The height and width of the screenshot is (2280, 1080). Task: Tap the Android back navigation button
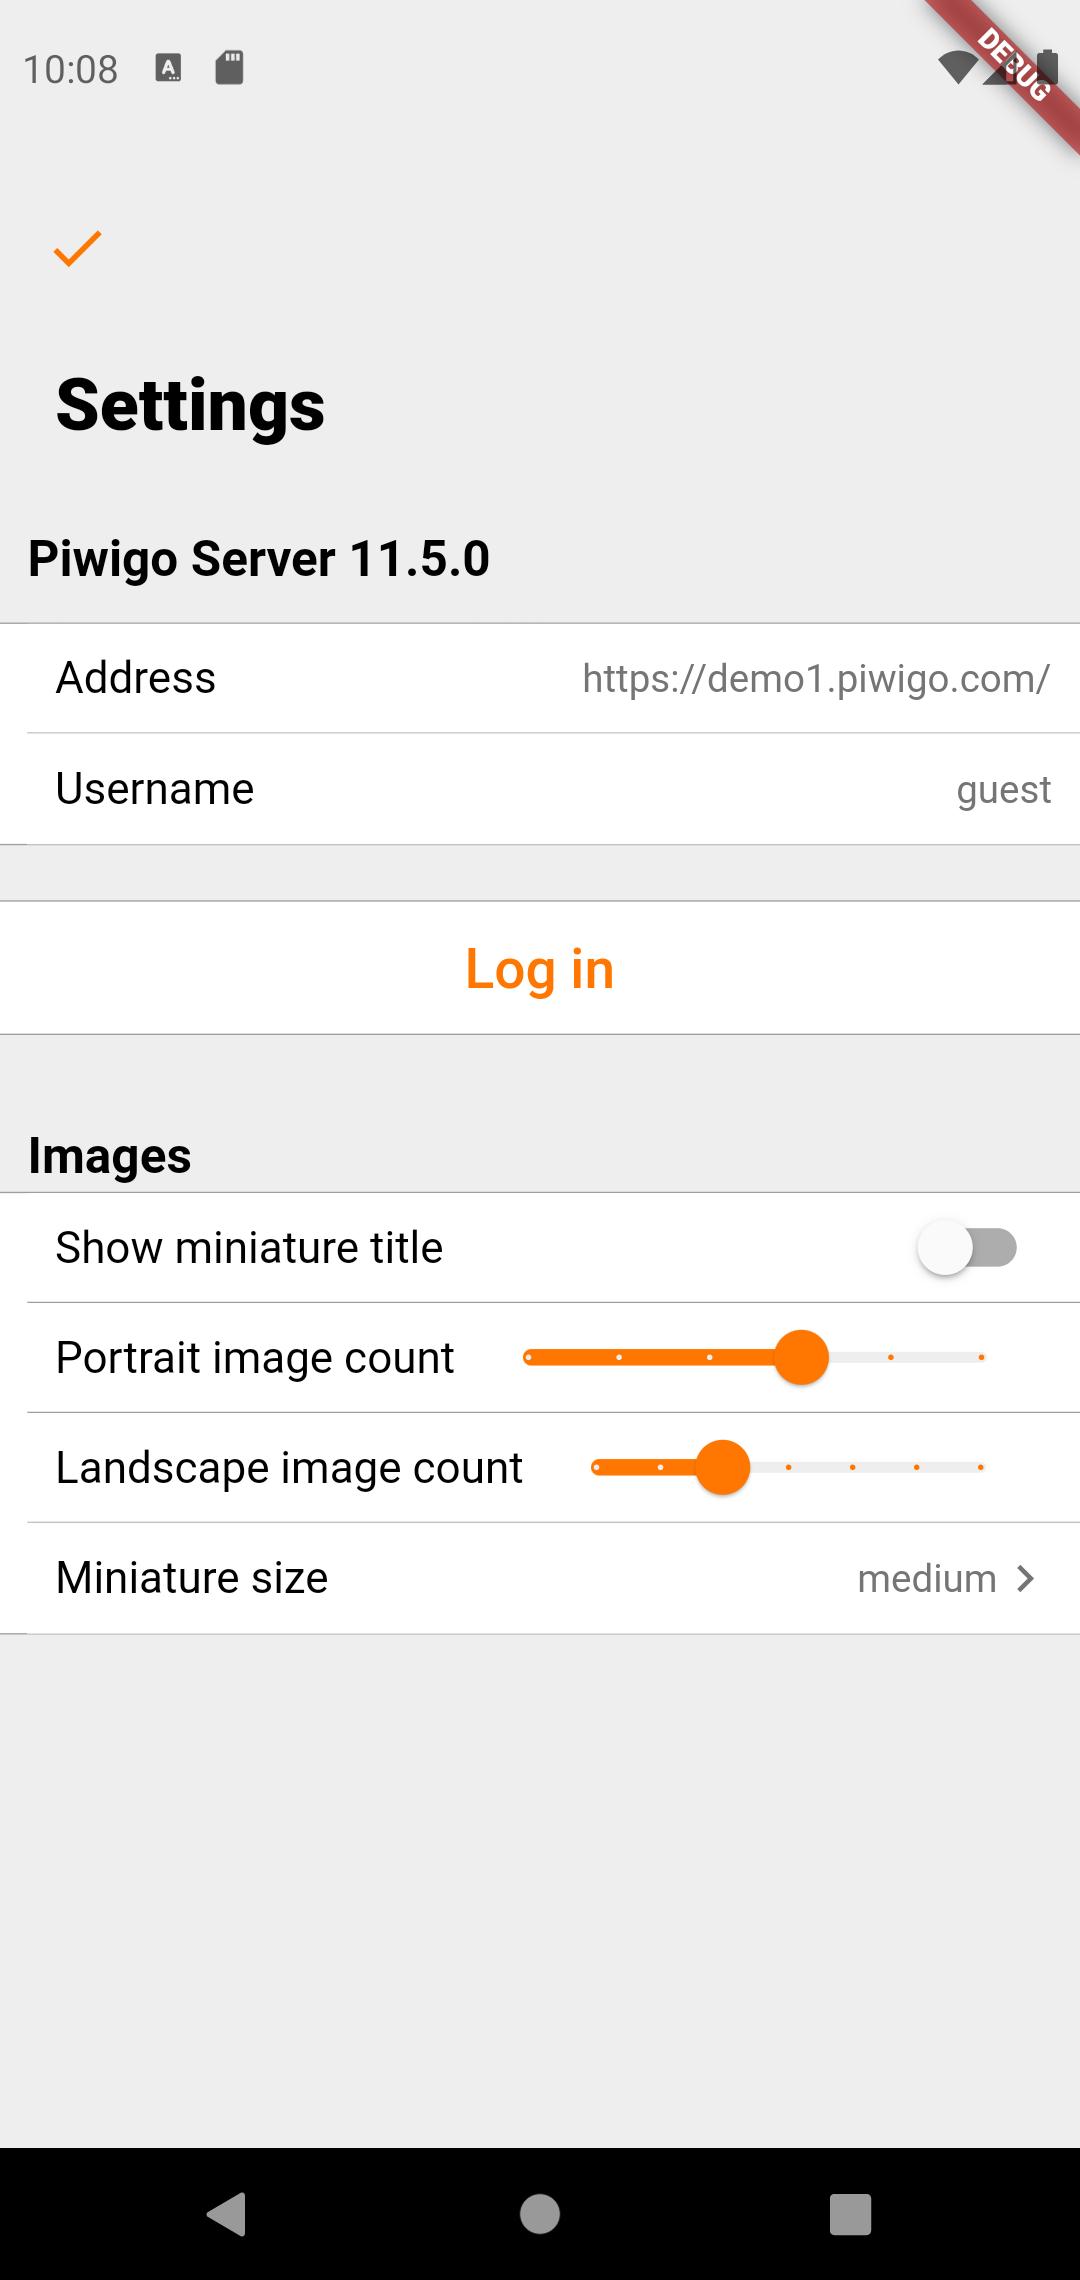(227, 2213)
